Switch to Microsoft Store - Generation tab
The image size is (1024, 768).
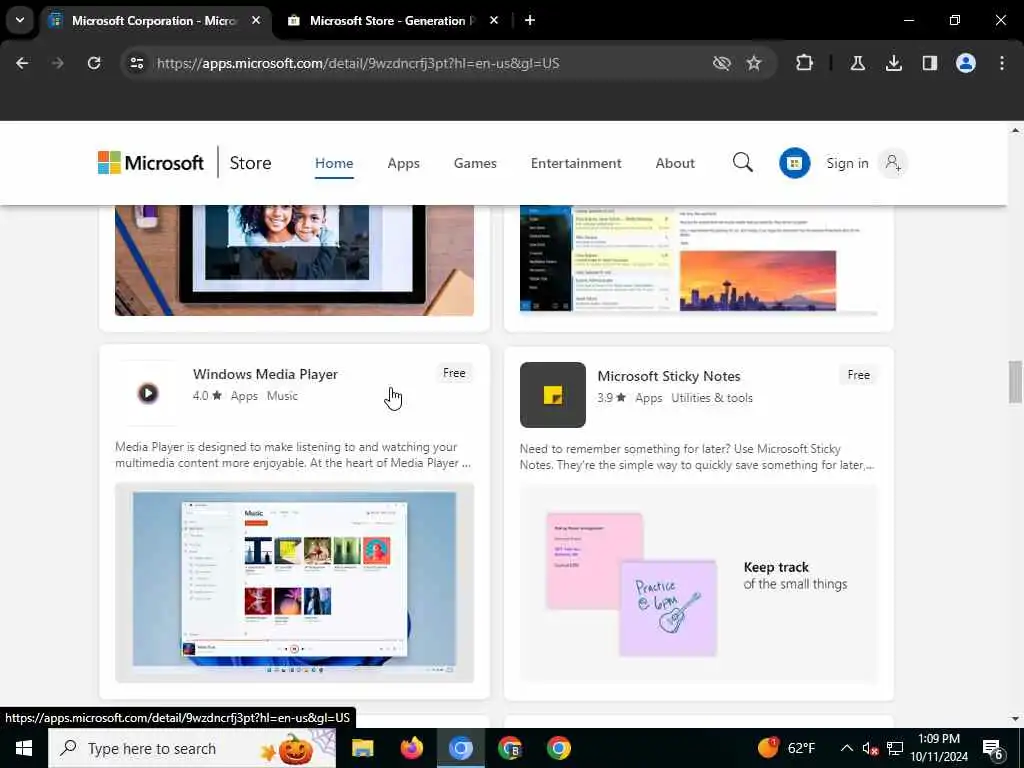point(393,20)
